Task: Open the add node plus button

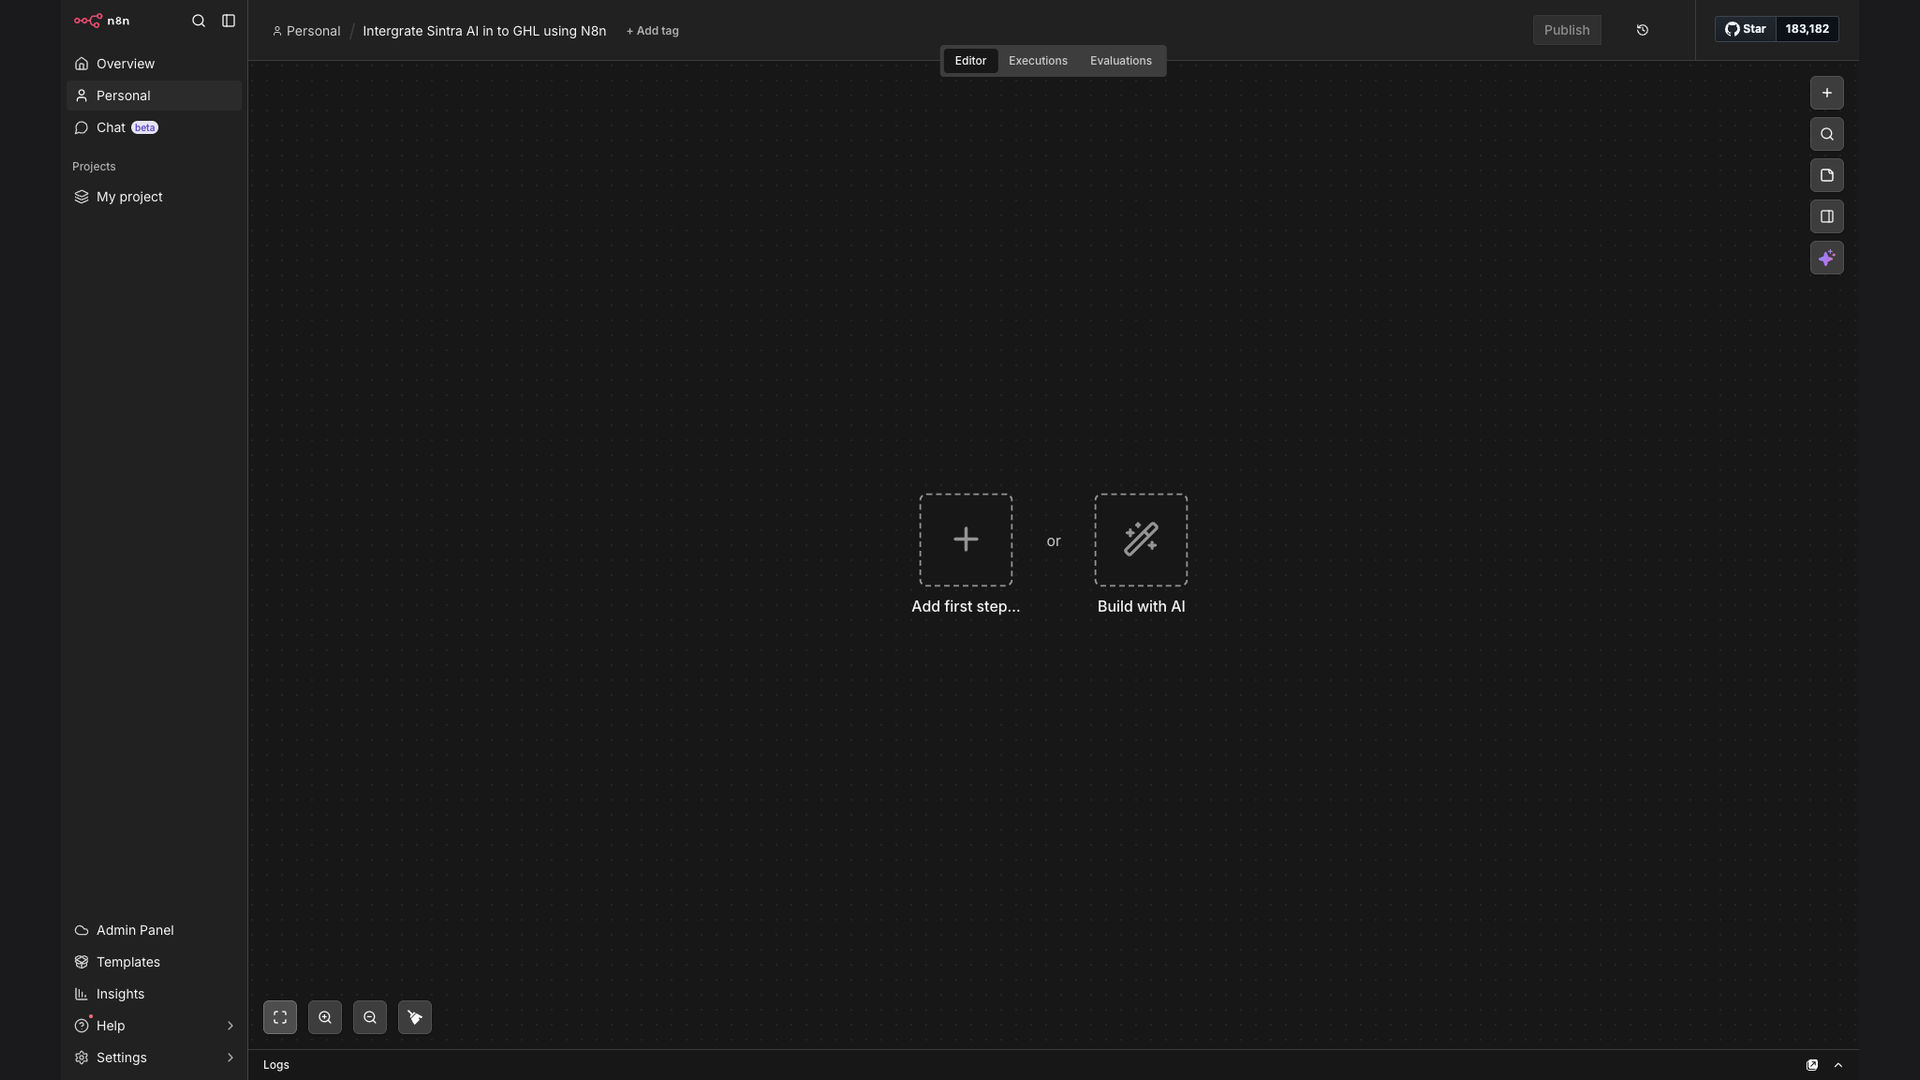Action: (x=1827, y=93)
